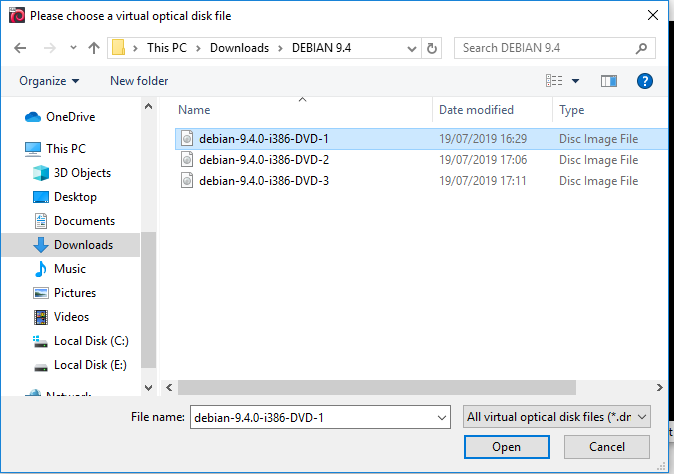Viewport: 674px width, 474px height.
Task: Click 'DEBIAN 9.4' breadcrumb segment
Action: 322,48
